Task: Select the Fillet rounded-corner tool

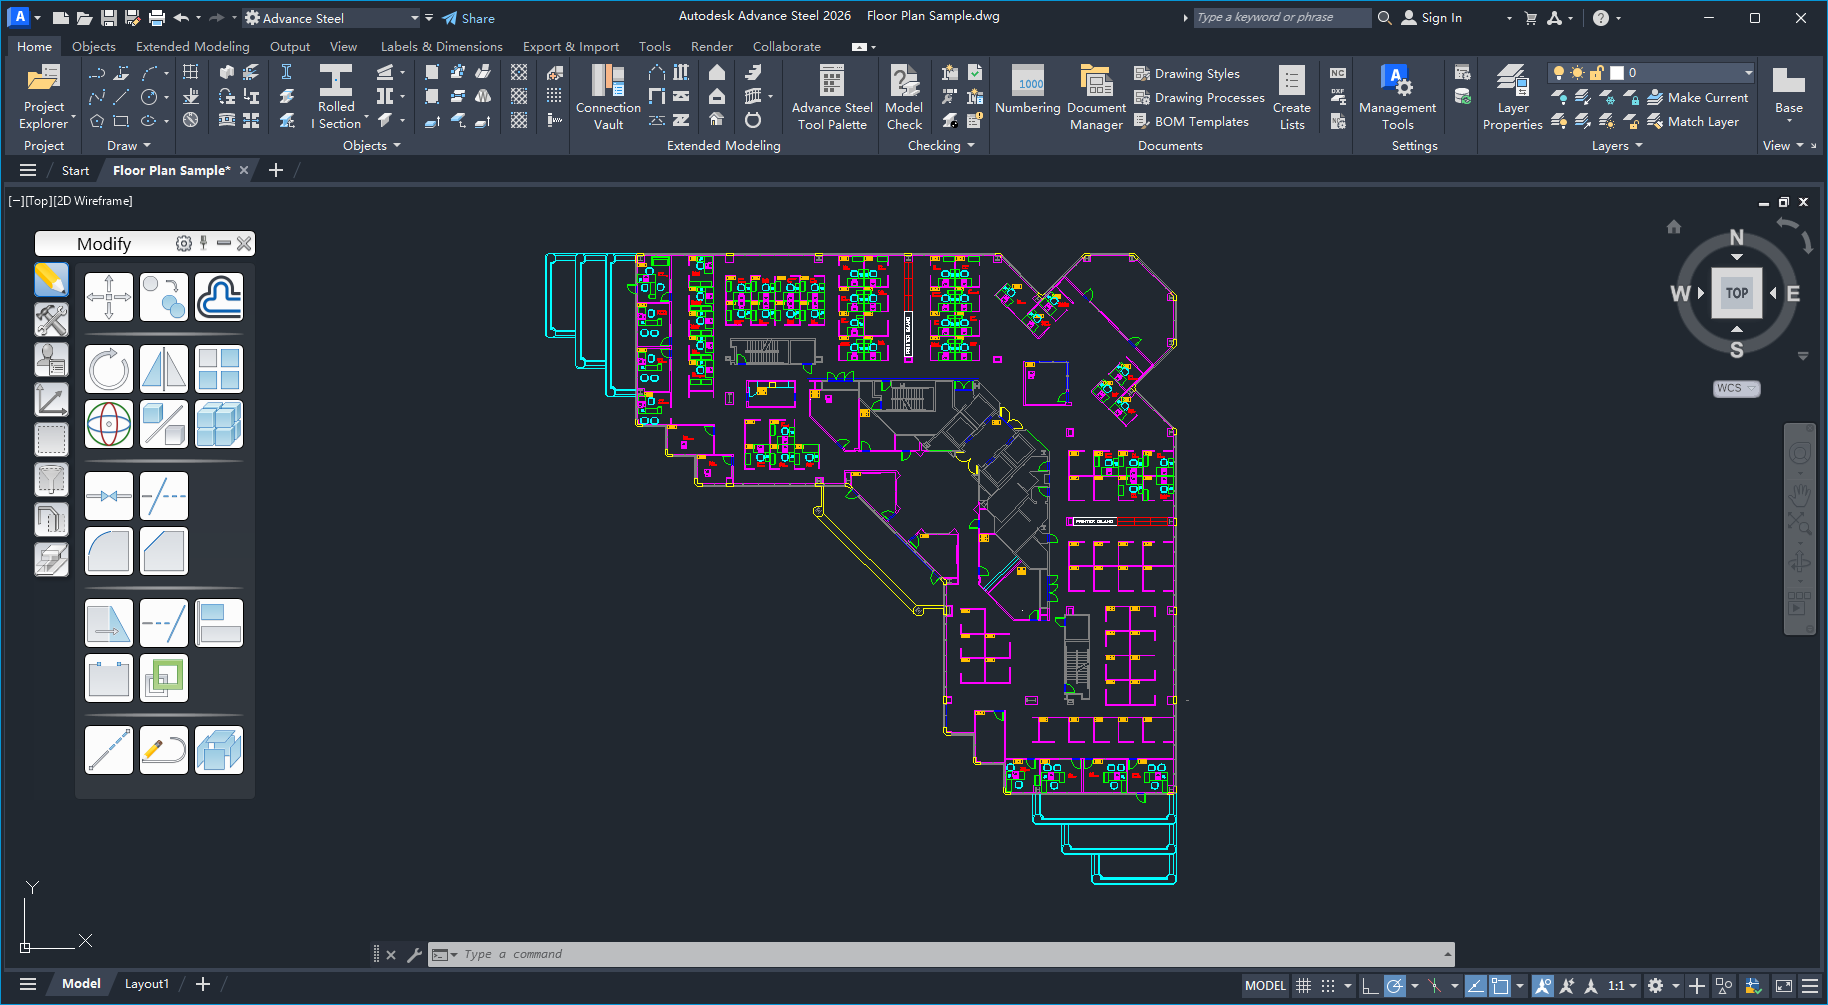Action: tap(109, 551)
